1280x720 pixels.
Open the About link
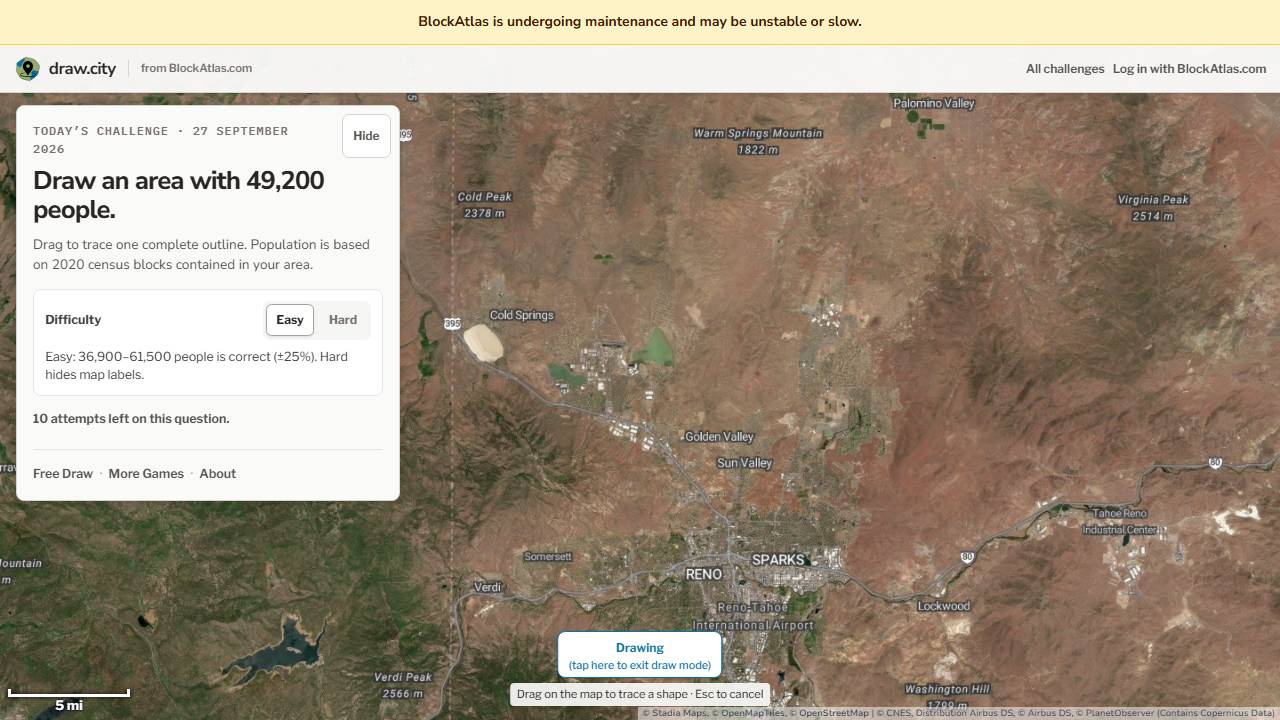coord(217,474)
